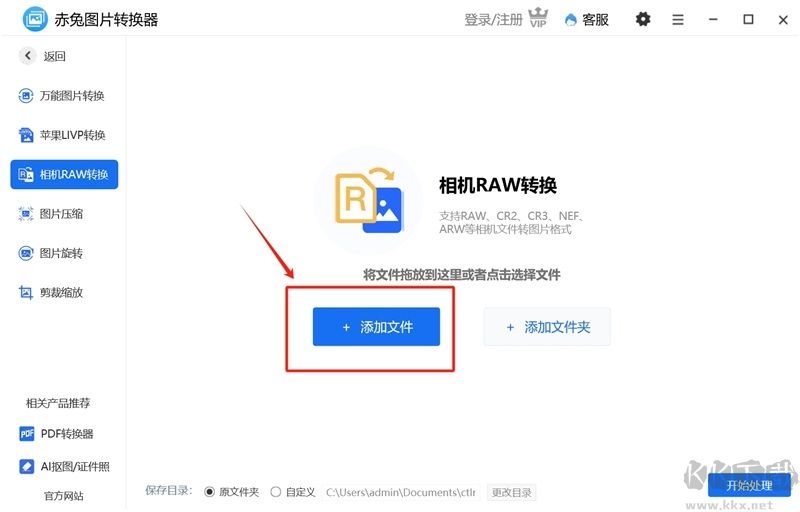Click the 更改目录 button
Image resolution: width=800 pixels, height=512 pixels.
coord(512,493)
